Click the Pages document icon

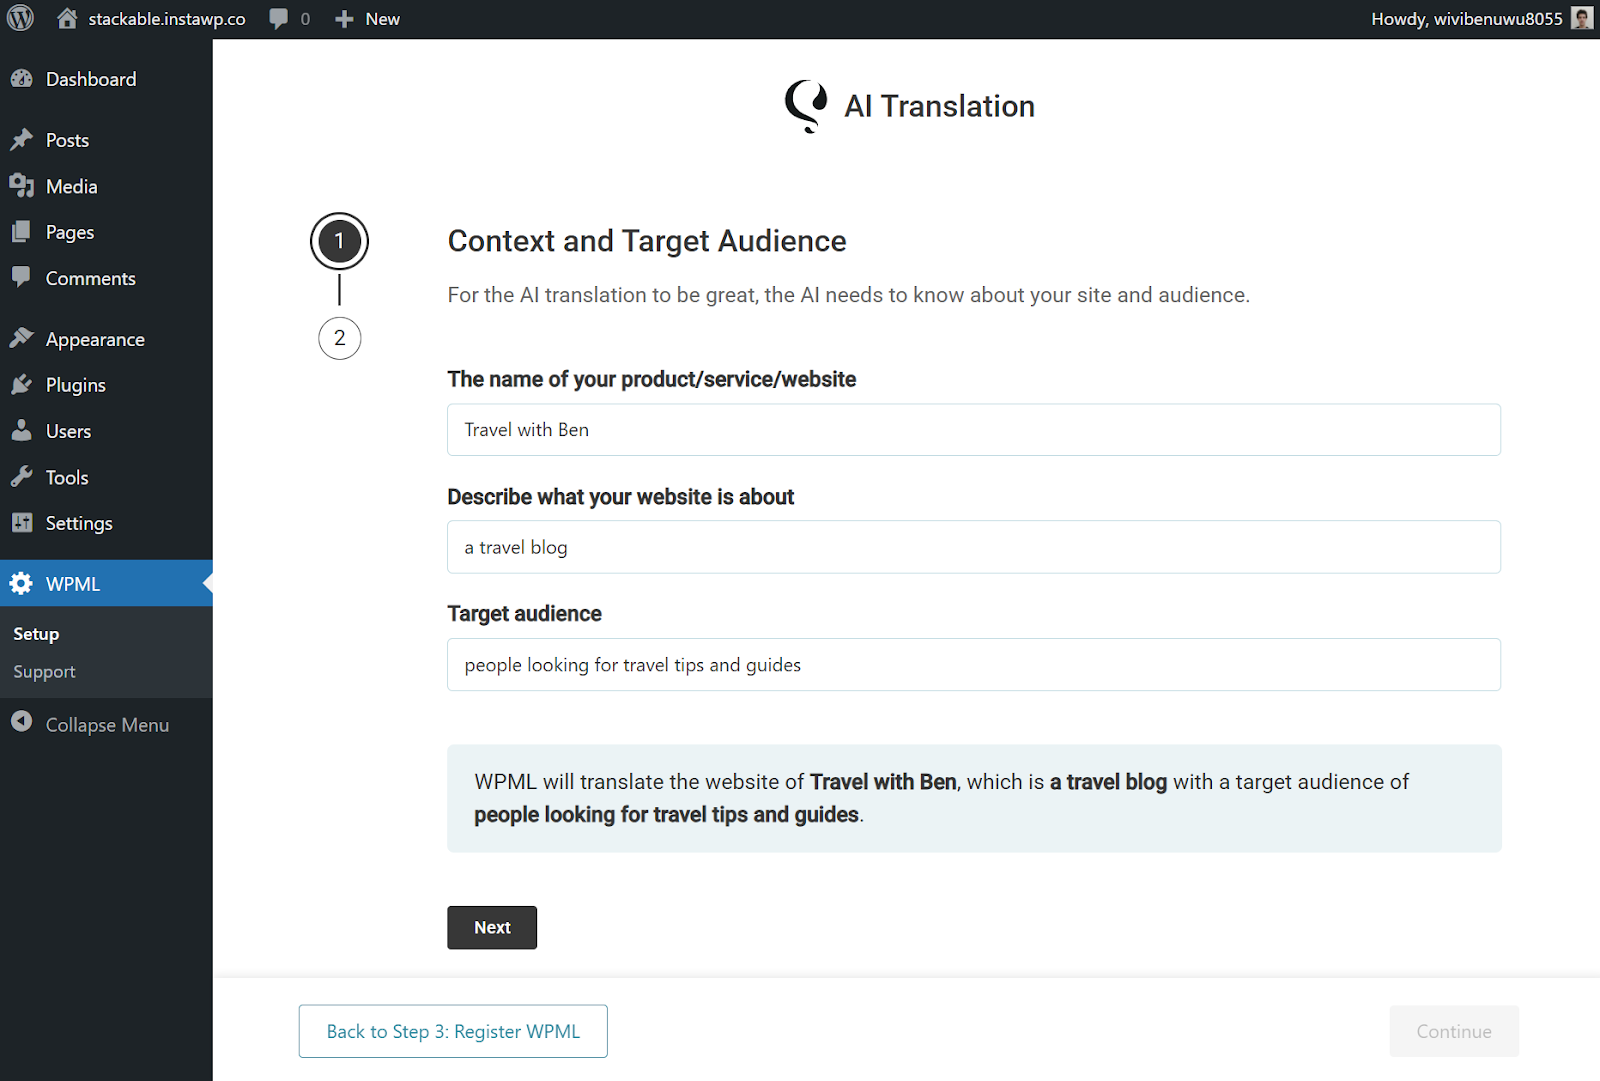(22, 232)
